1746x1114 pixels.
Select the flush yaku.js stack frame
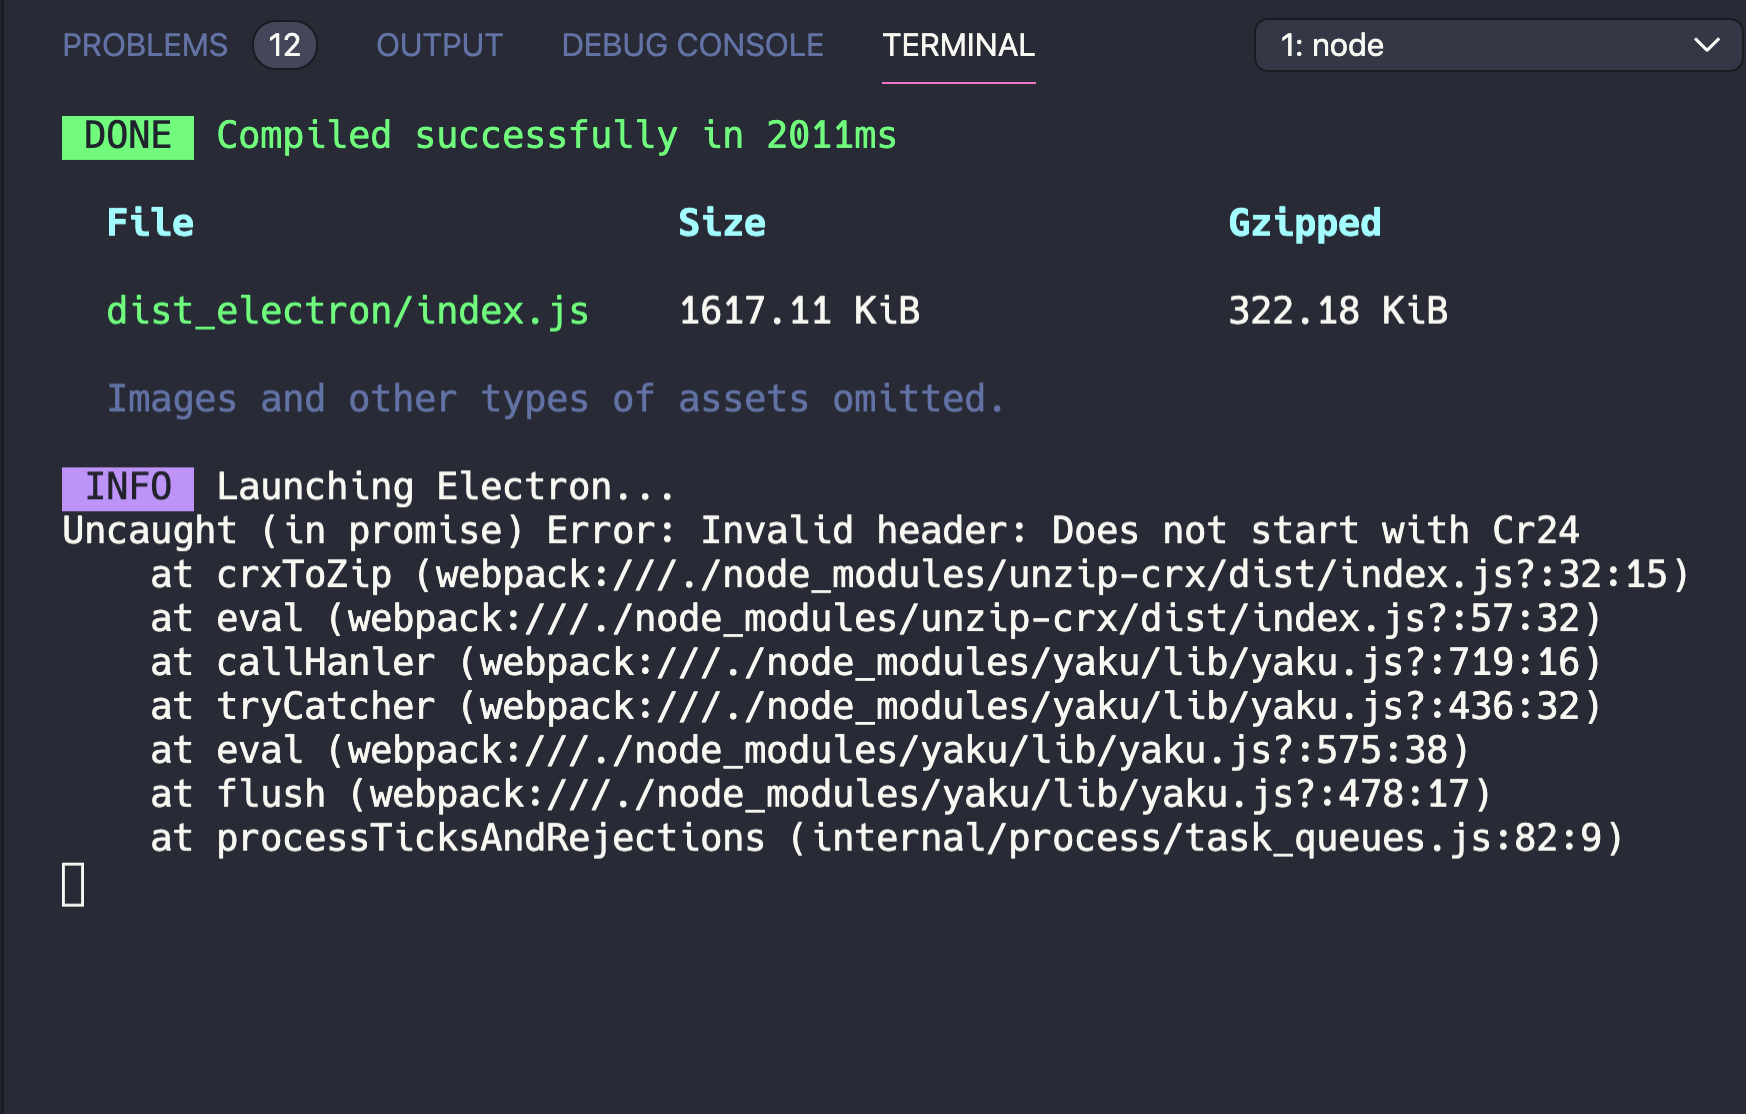tap(820, 794)
